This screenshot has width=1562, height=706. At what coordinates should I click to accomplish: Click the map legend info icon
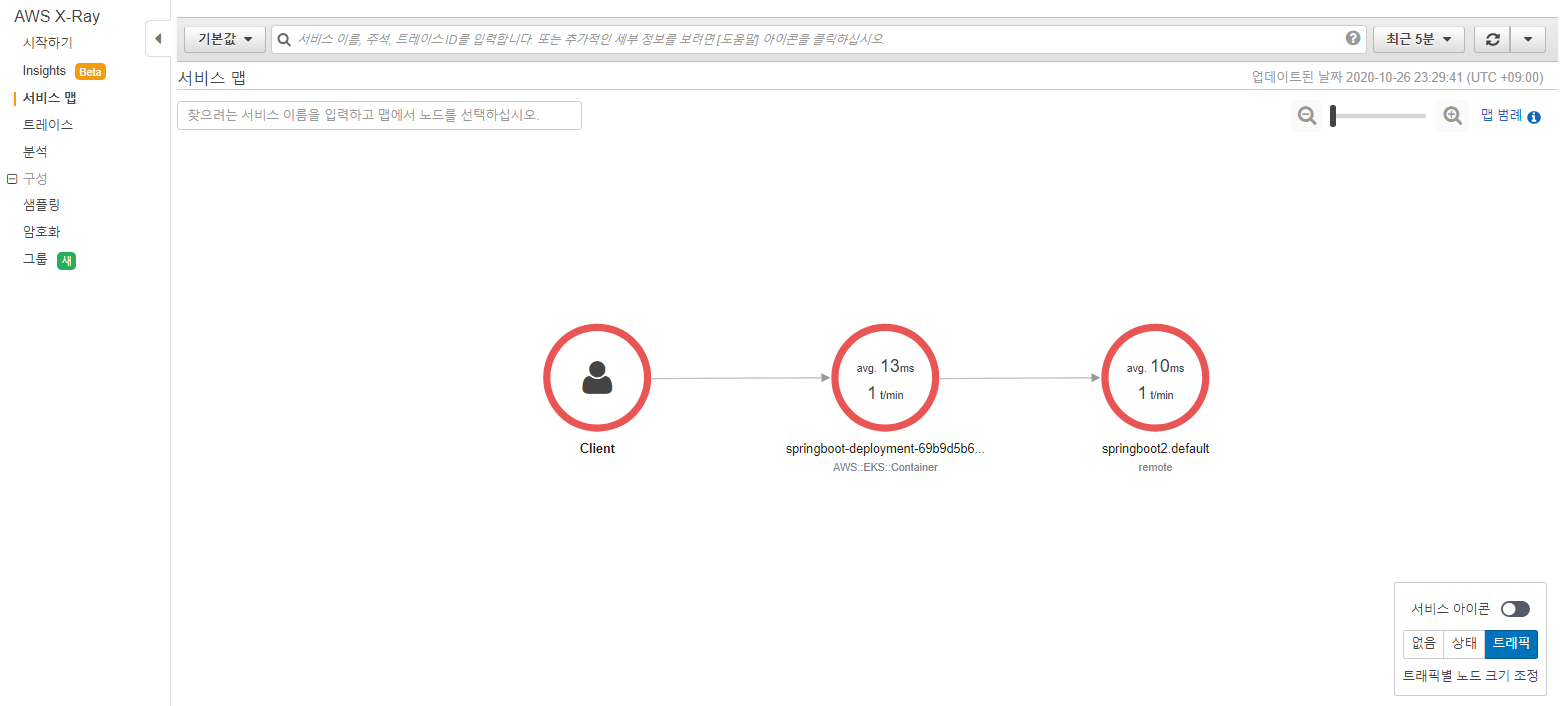(1534, 117)
